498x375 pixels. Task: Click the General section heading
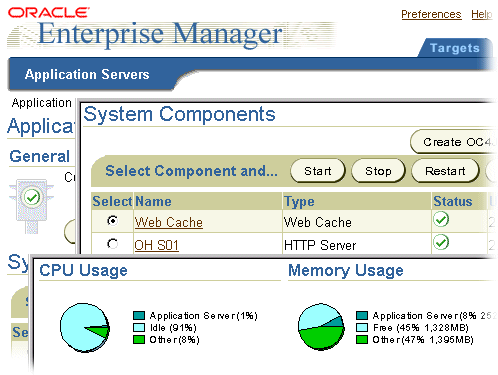[40, 156]
